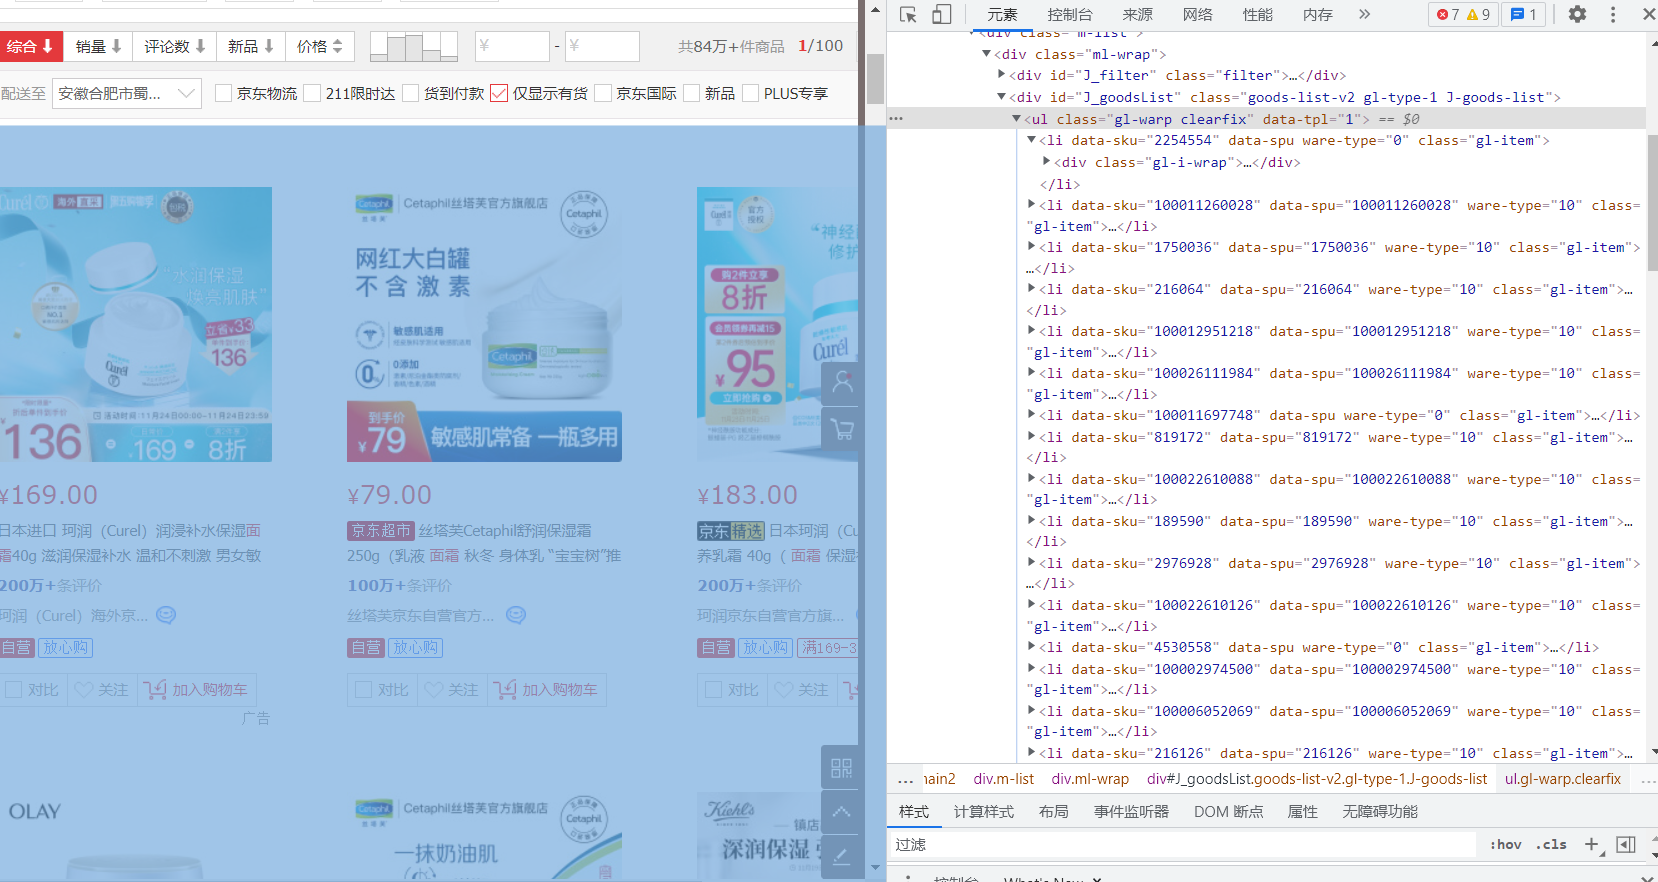Click 综合 sort button

(x=30, y=46)
